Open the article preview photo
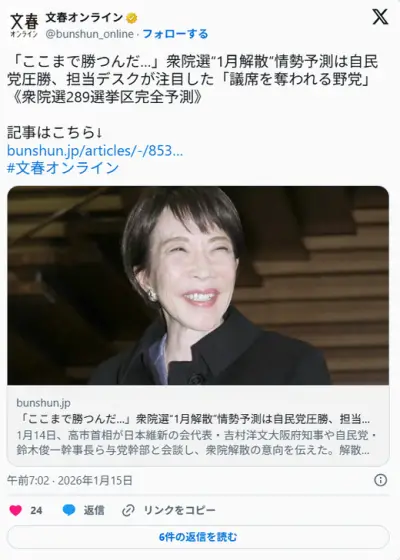The image size is (400, 560). (x=198, y=285)
